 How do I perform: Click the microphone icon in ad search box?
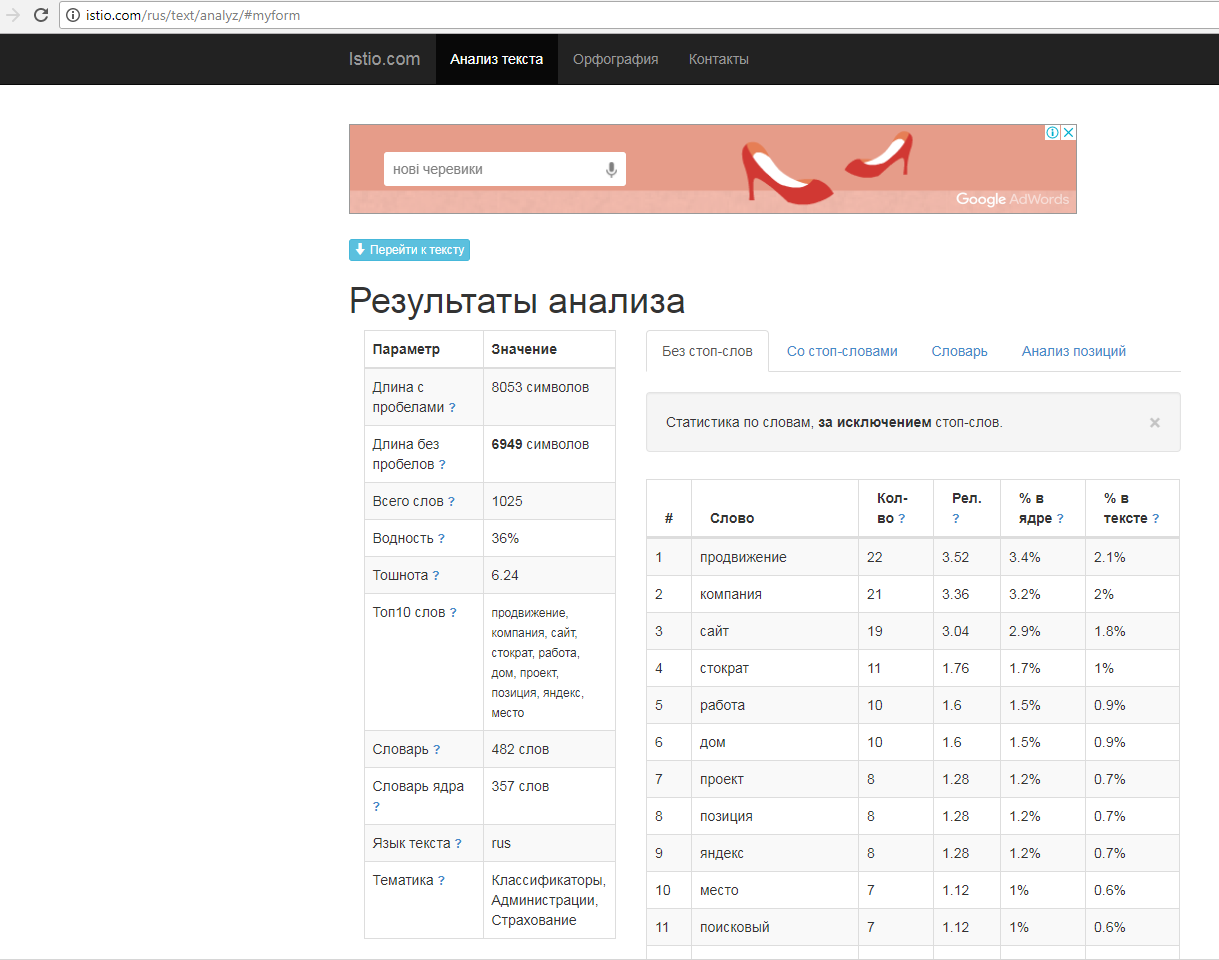(611, 170)
